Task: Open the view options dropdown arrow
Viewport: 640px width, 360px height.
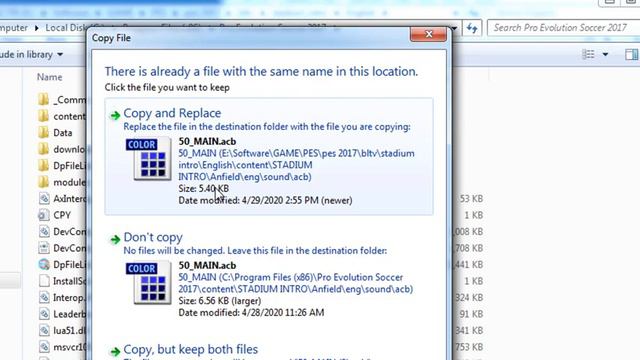Action: pos(605,54)
